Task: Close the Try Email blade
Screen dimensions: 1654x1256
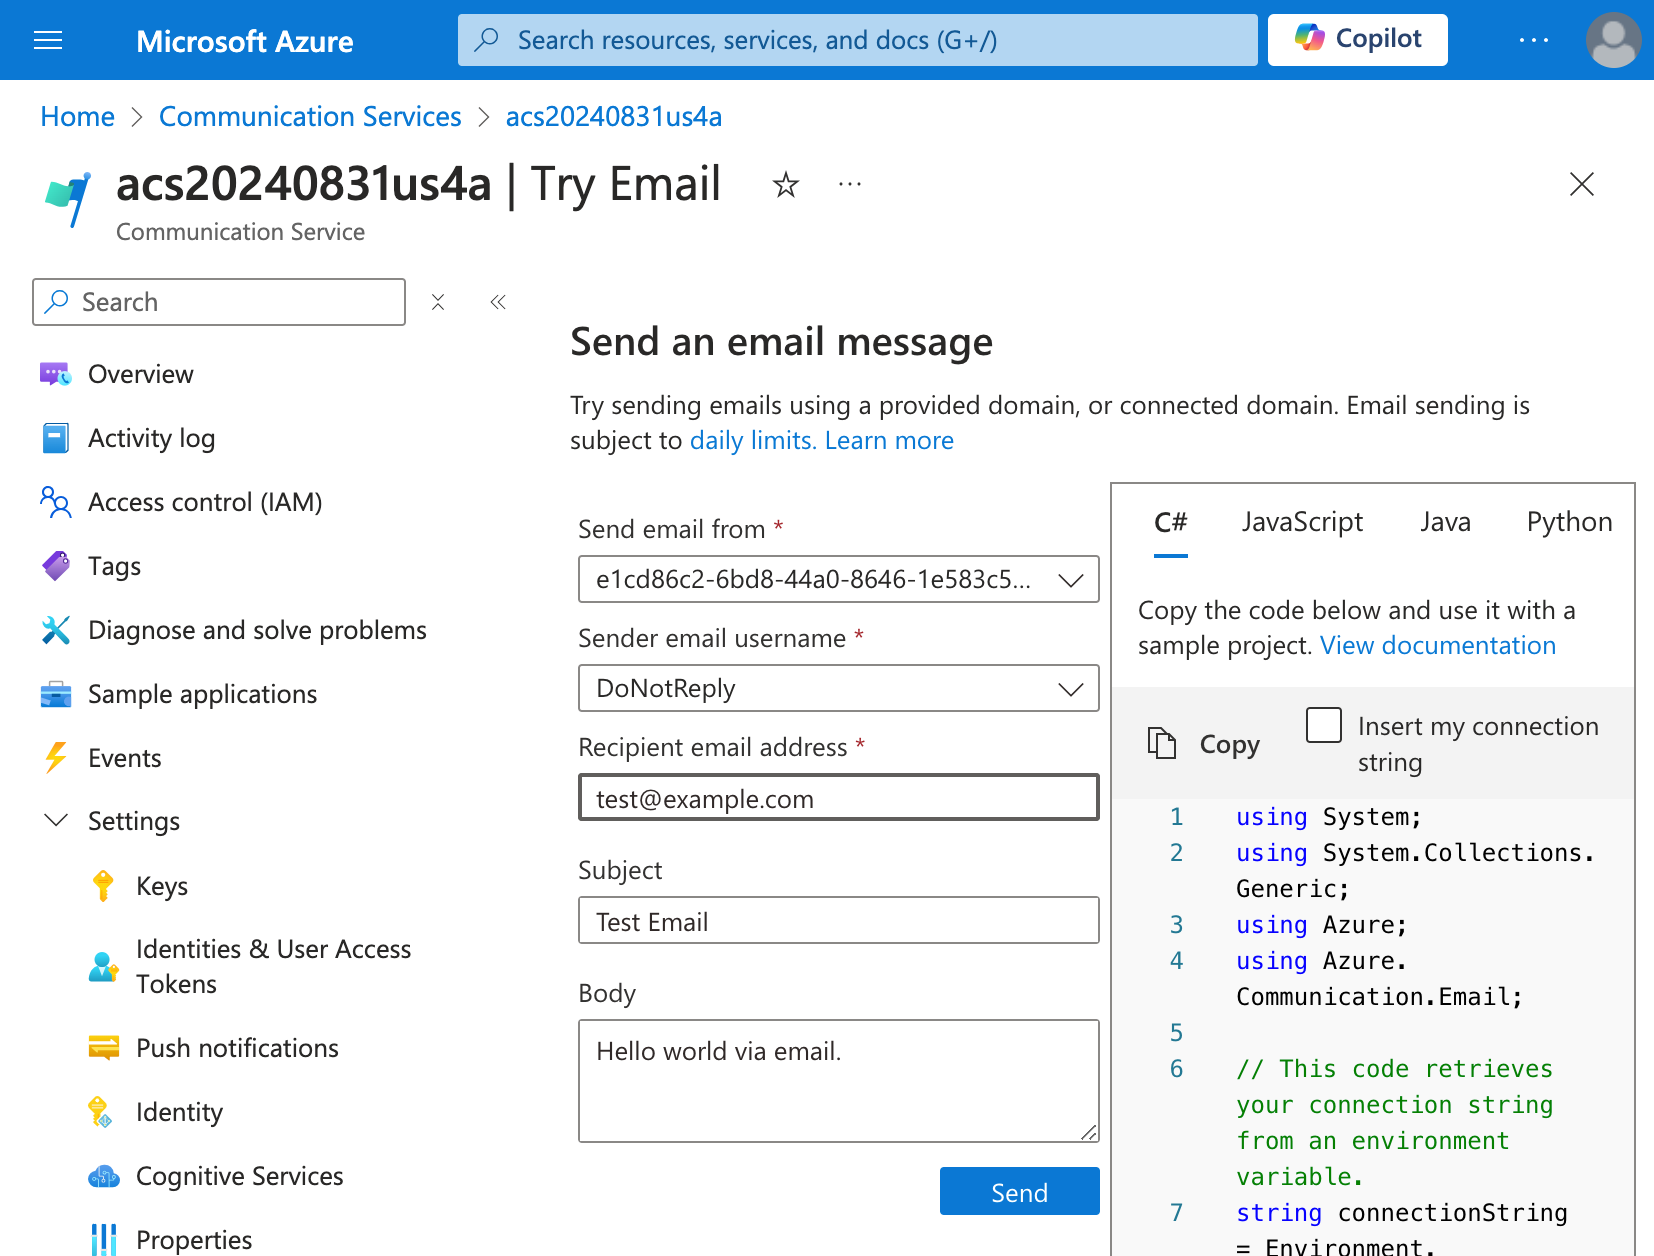Action: tap(1582, 184)
